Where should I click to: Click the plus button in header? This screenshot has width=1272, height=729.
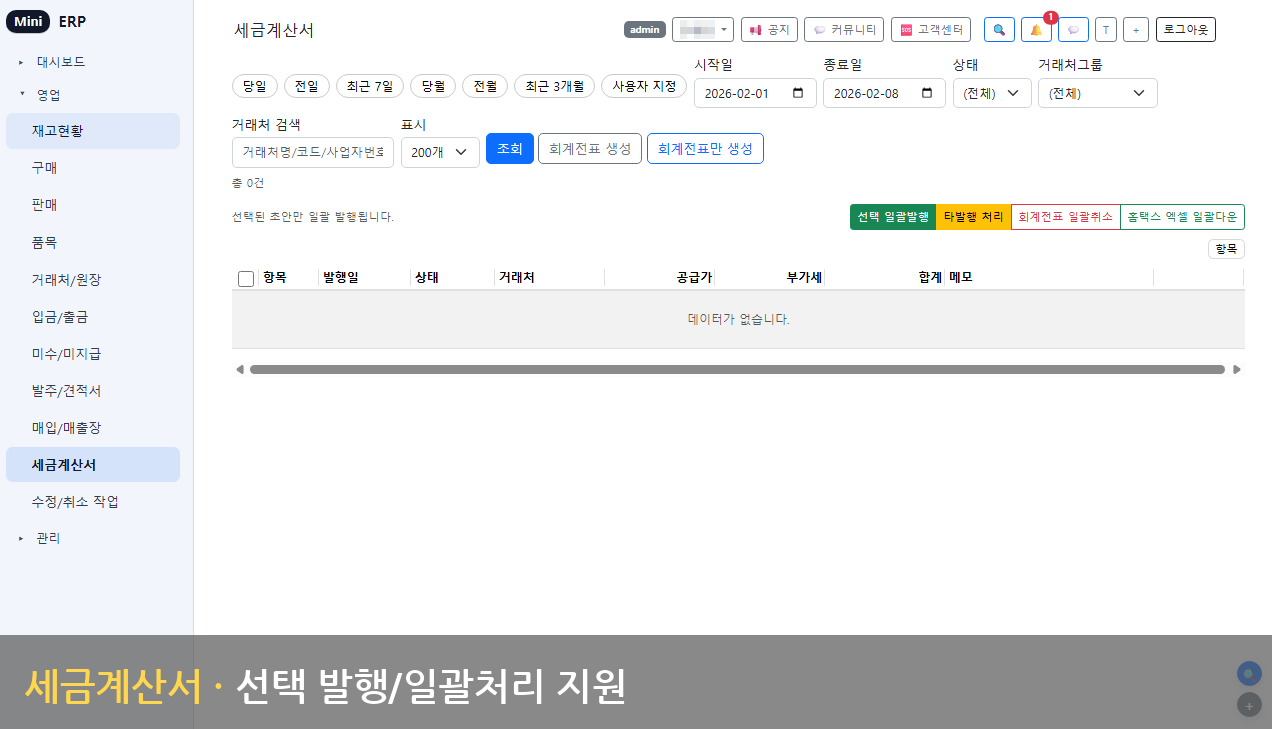coord(1136,30)
